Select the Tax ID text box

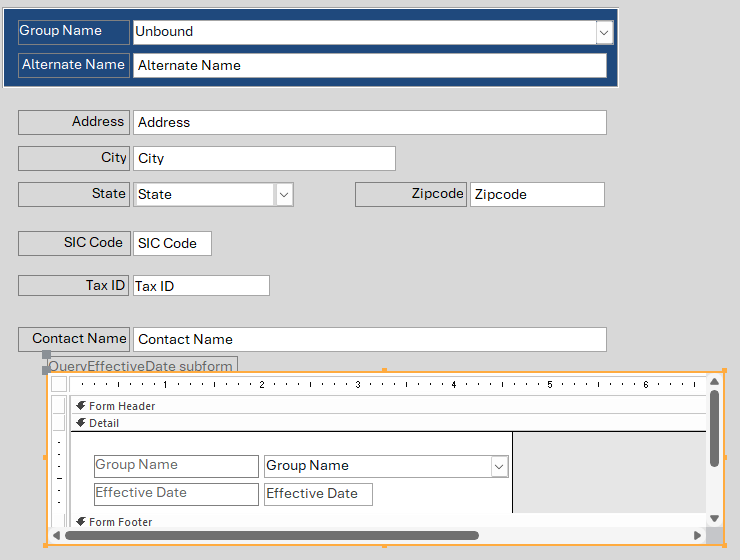coord(201,286)
